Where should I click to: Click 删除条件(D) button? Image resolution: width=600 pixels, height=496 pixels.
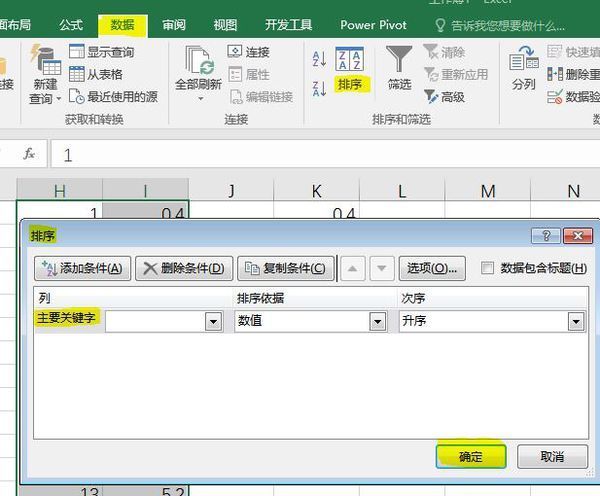tap(184, 269)
